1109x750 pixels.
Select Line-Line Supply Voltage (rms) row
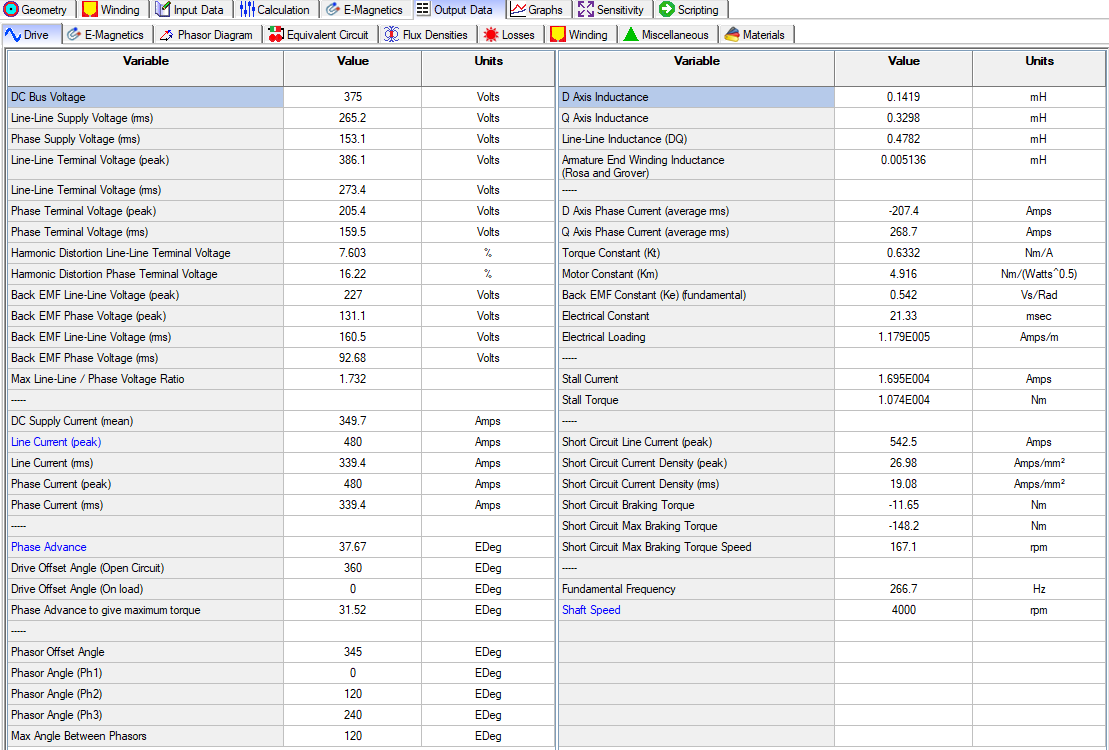coord(281,118)
